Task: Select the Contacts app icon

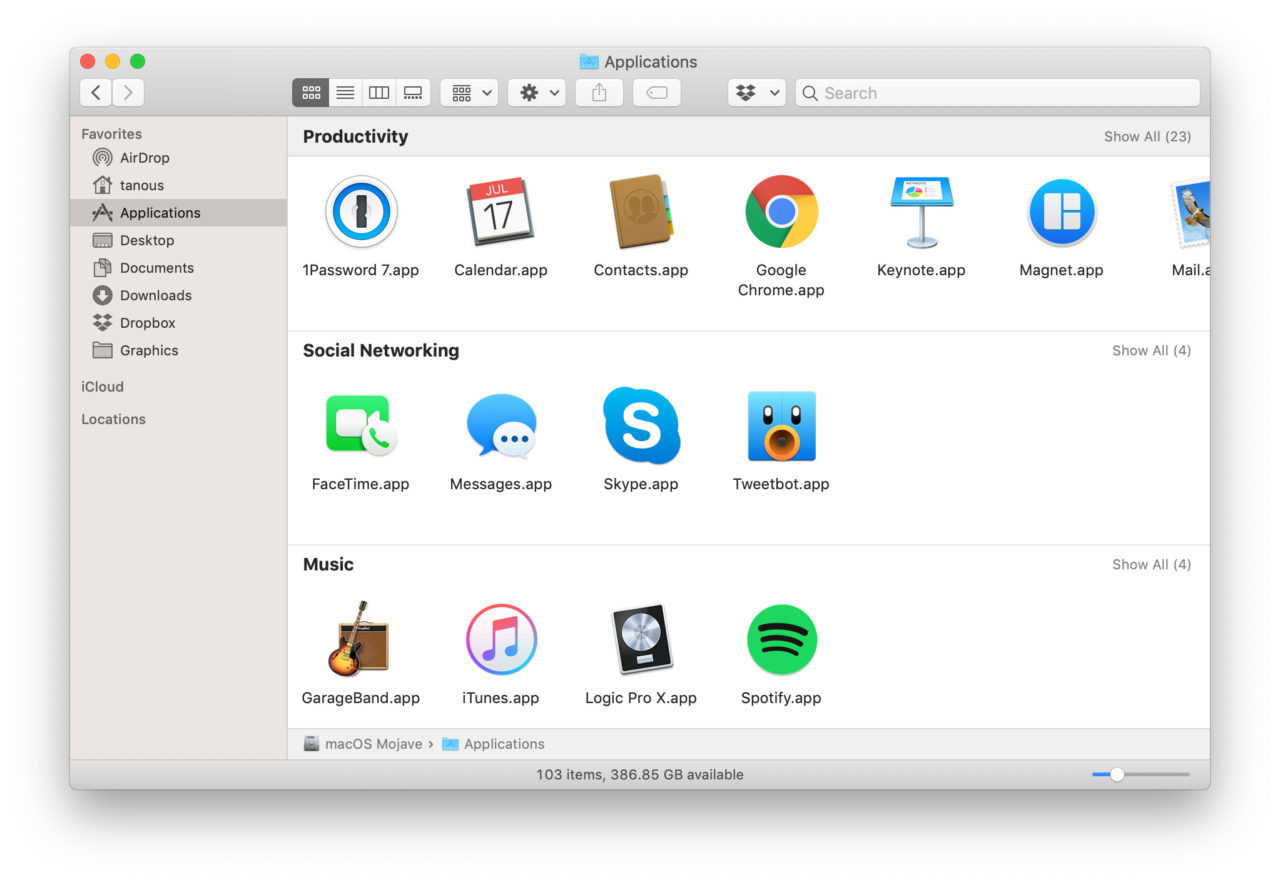Action: coord(641,212)
